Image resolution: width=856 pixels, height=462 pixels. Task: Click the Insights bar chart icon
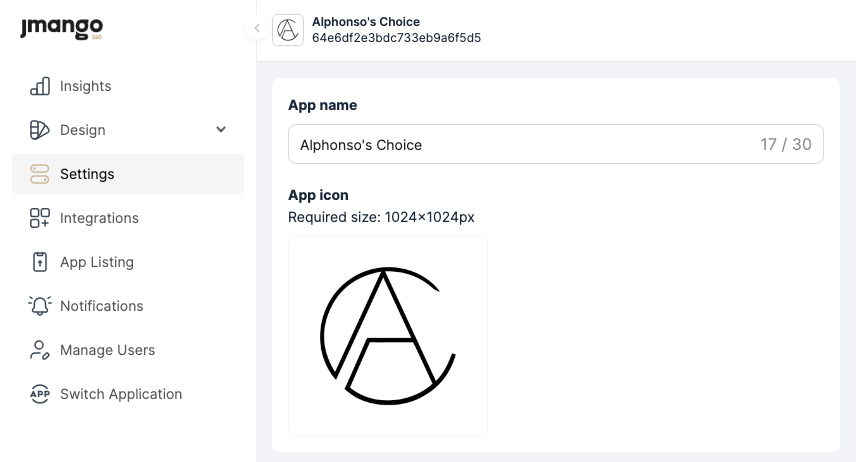pyautogui.click(x=40, y=86)
